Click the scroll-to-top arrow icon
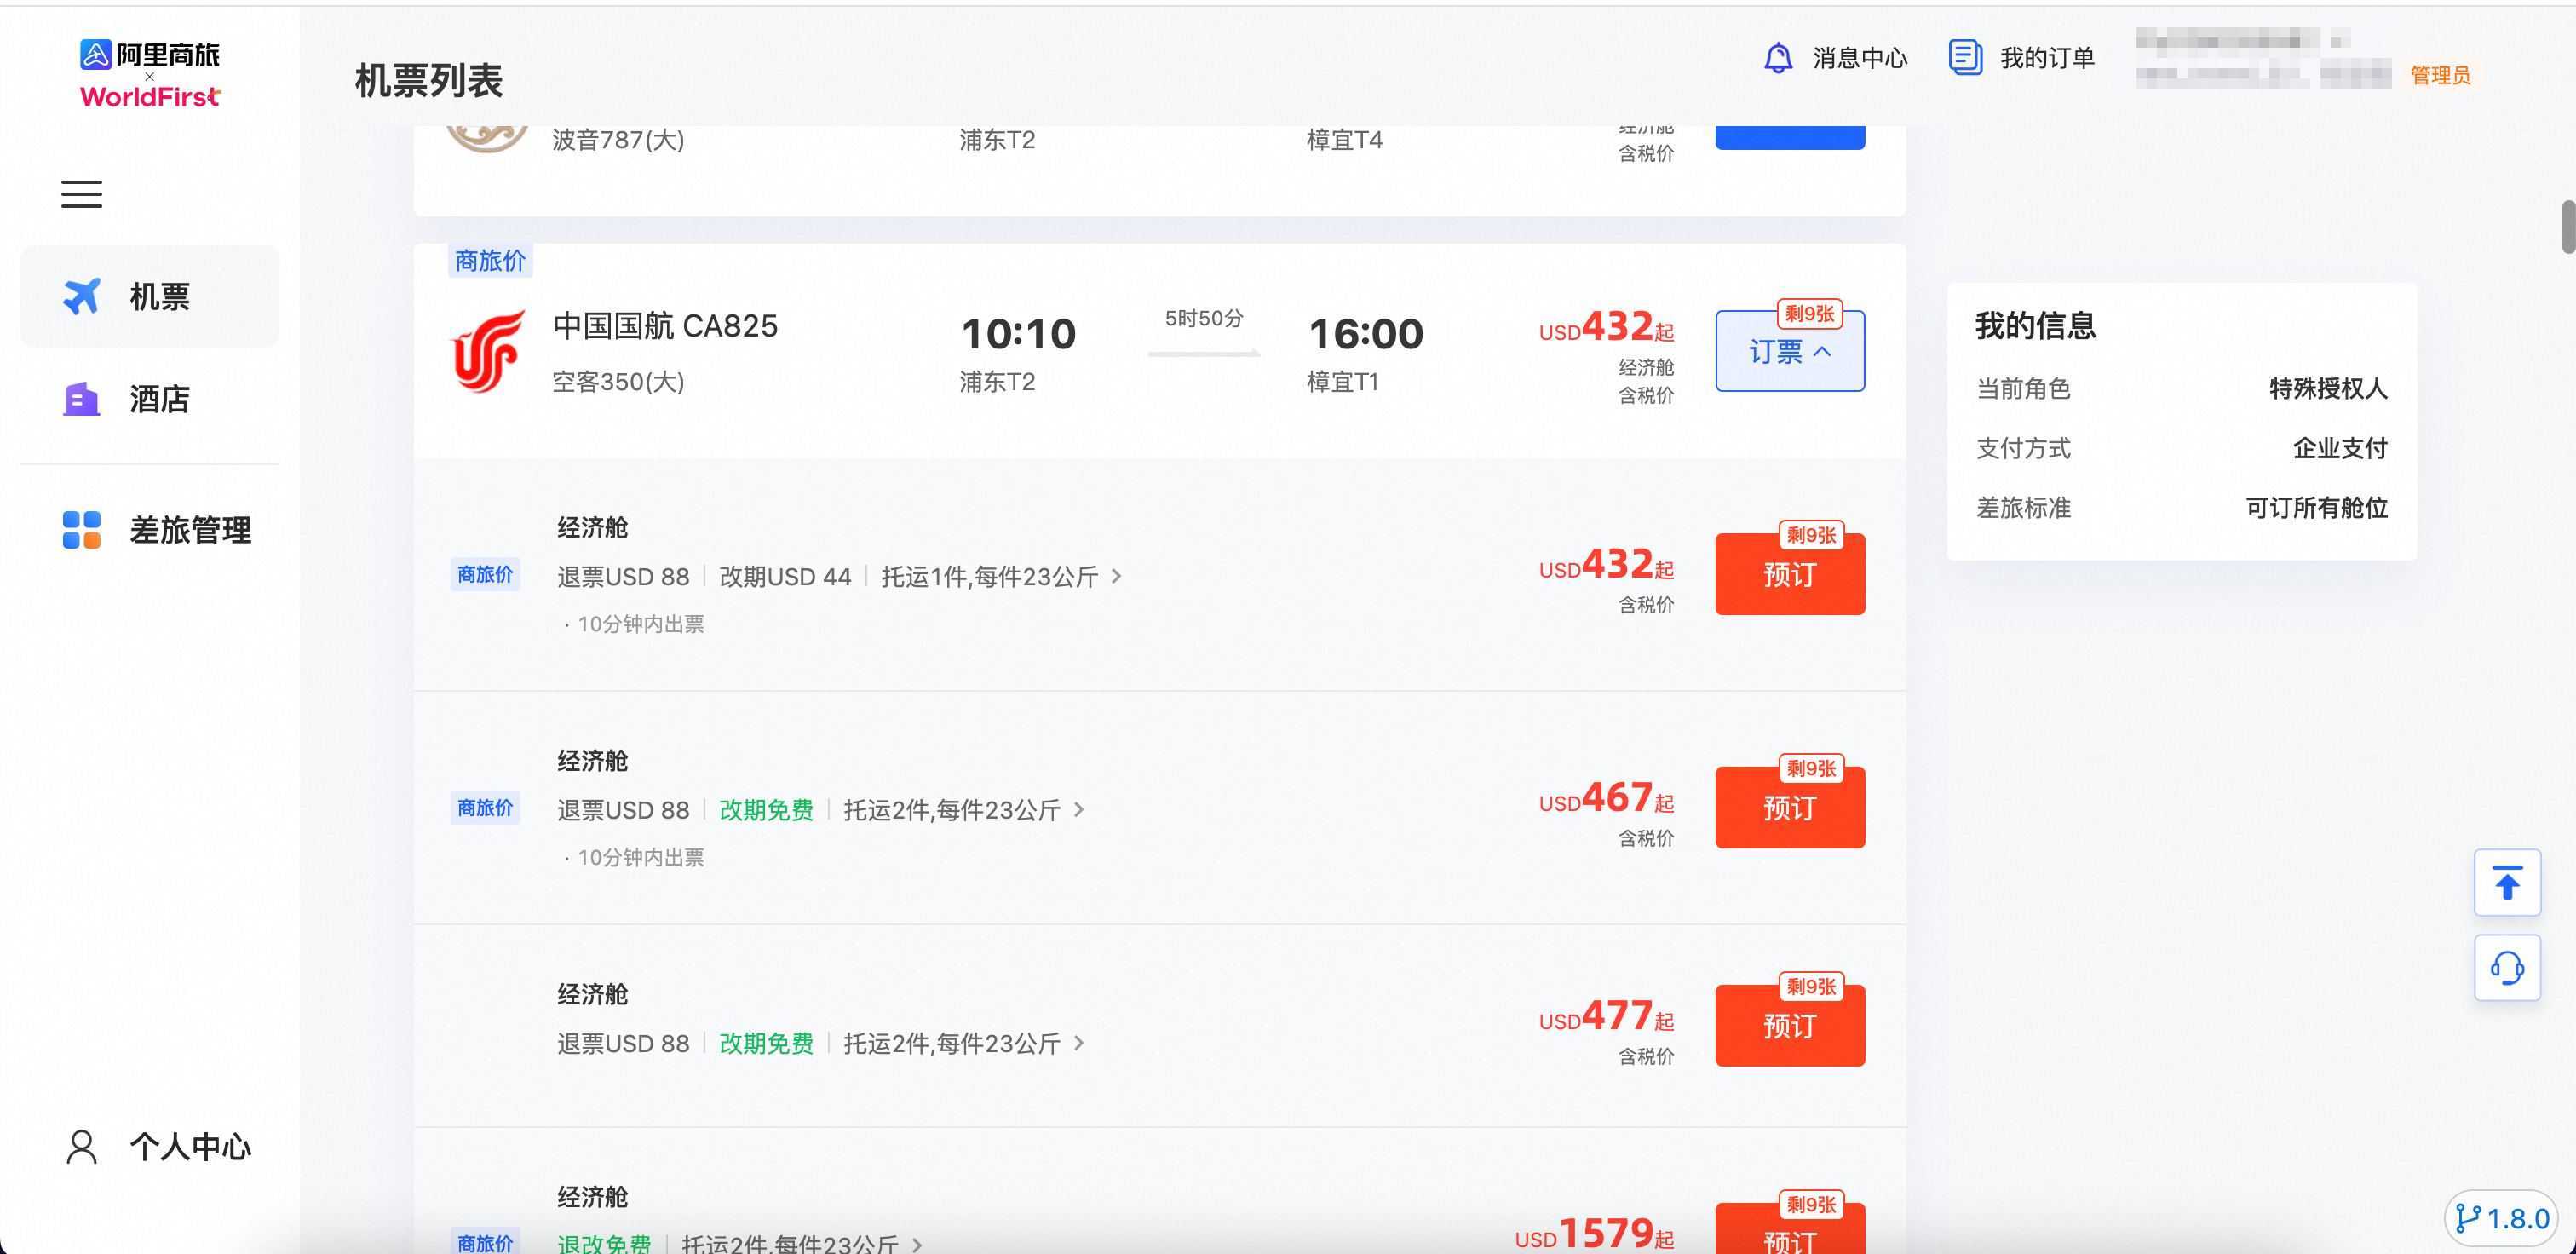The width and height of the screenshot is (2576, 1254). pyautogui.click(x=2506, y=883)
